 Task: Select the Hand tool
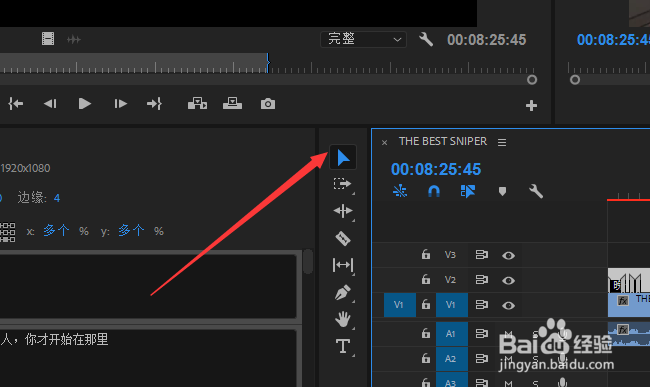pos(343,319)
